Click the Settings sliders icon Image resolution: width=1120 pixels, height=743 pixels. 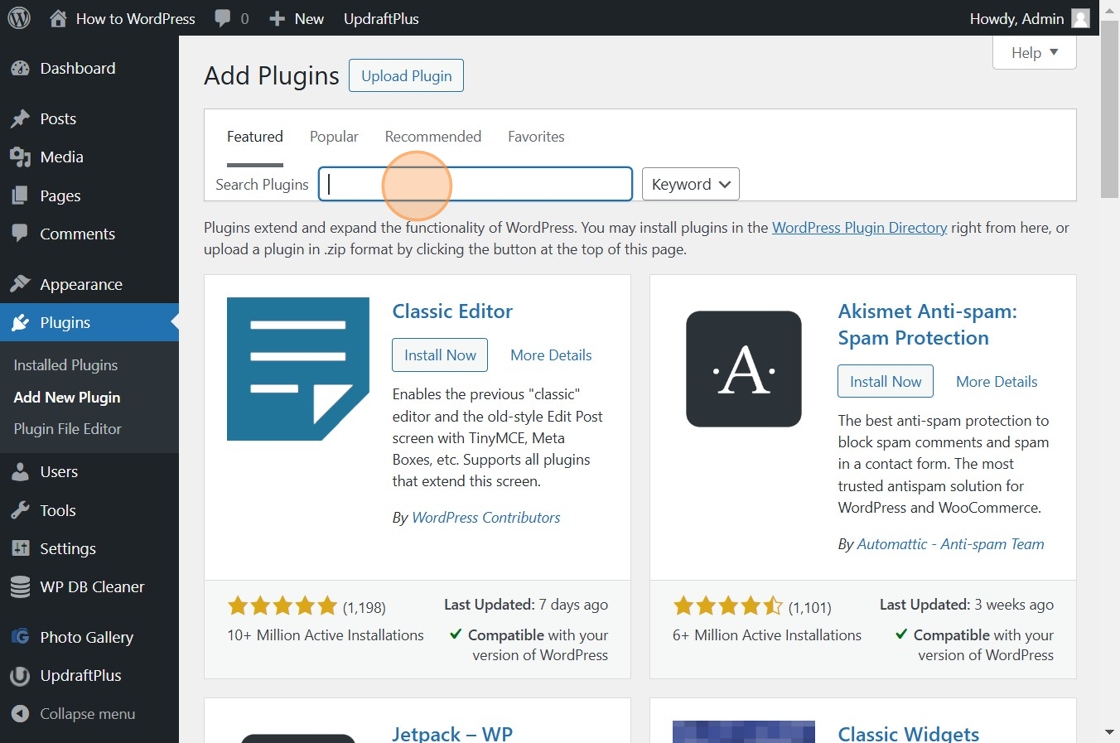(x=20, y=549)
